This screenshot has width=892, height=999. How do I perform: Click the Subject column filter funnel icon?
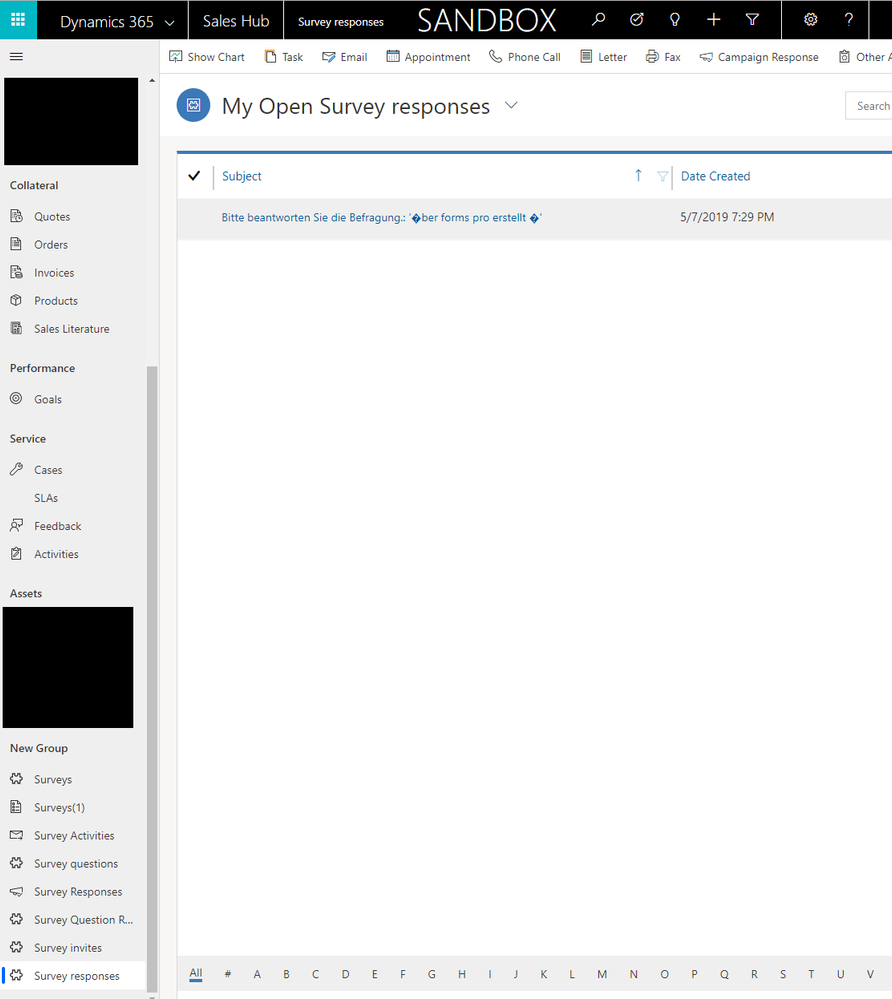pyautogui.click(x=663, y=176)
